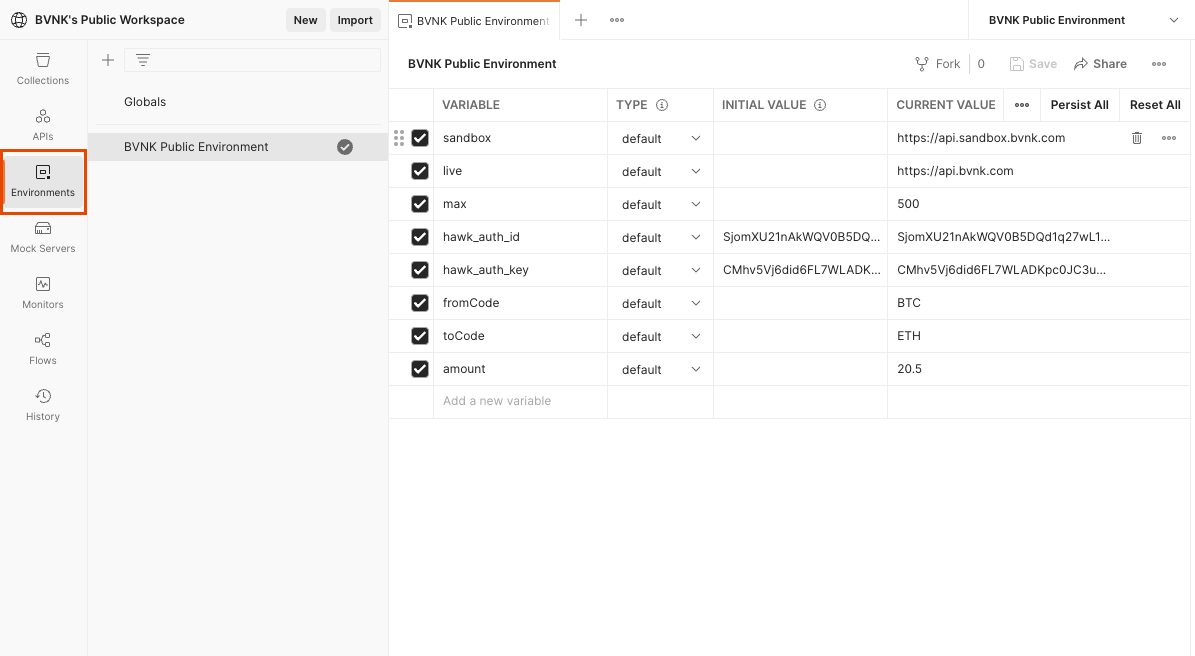Click the Import button
The image size is (1195, 656).
[x=355, y=20]
